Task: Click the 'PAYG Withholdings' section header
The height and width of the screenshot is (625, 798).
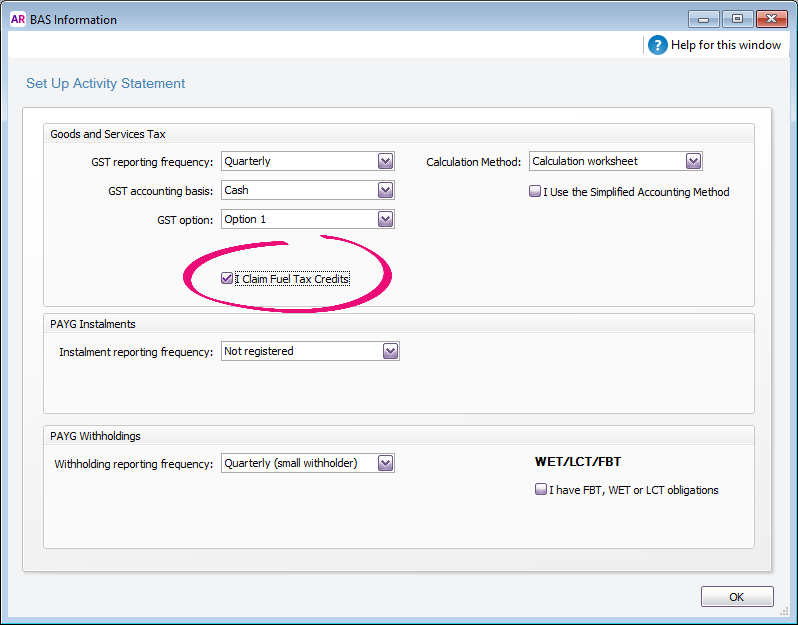Action: point(96,436)
